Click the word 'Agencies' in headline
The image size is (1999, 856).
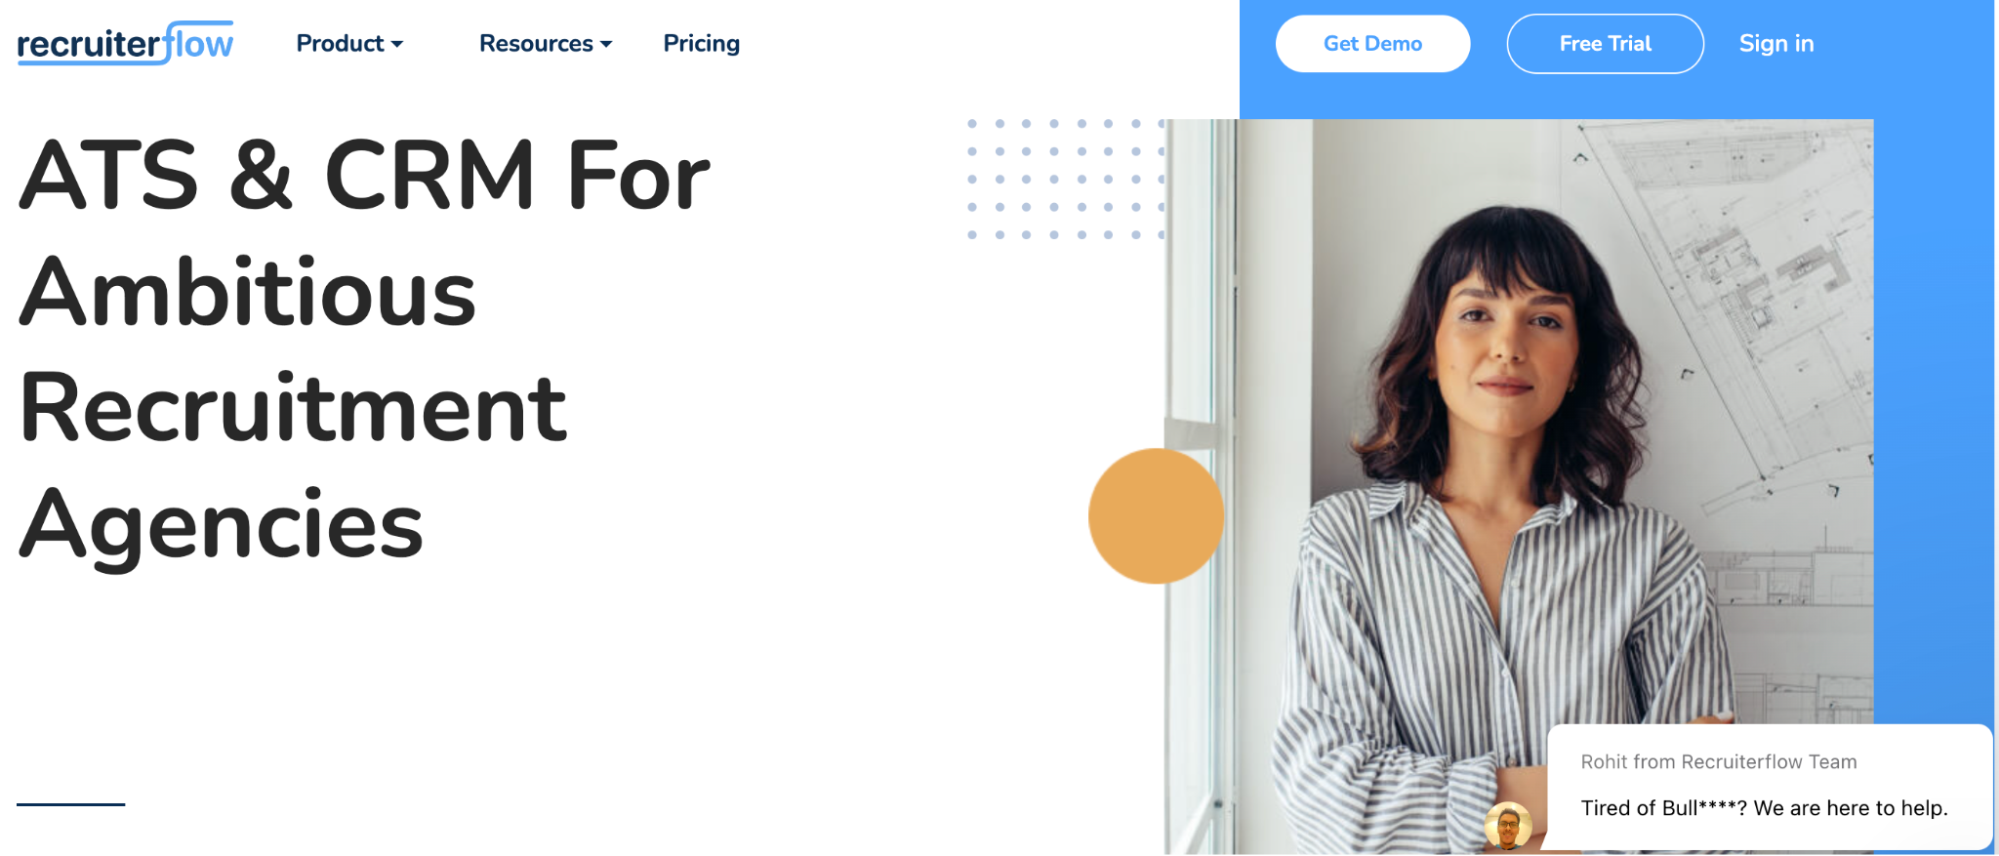[x=221, y=526]
